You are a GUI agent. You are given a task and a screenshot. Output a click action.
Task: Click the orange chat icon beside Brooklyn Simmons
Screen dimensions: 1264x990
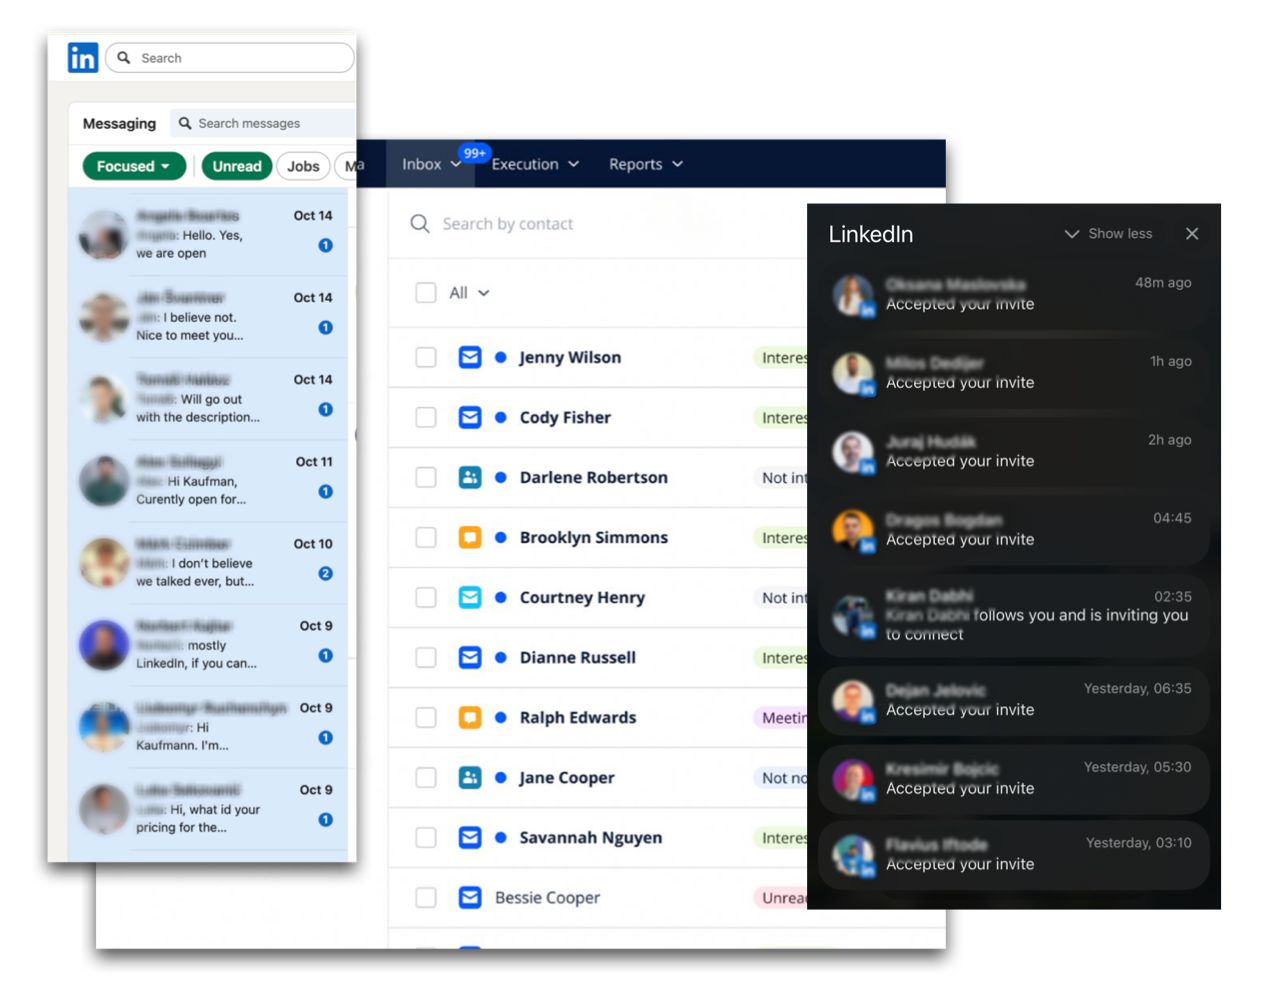point(469,537)
